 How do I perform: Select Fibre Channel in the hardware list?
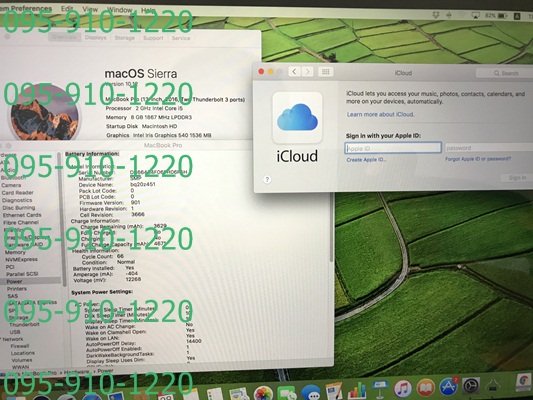21,223
